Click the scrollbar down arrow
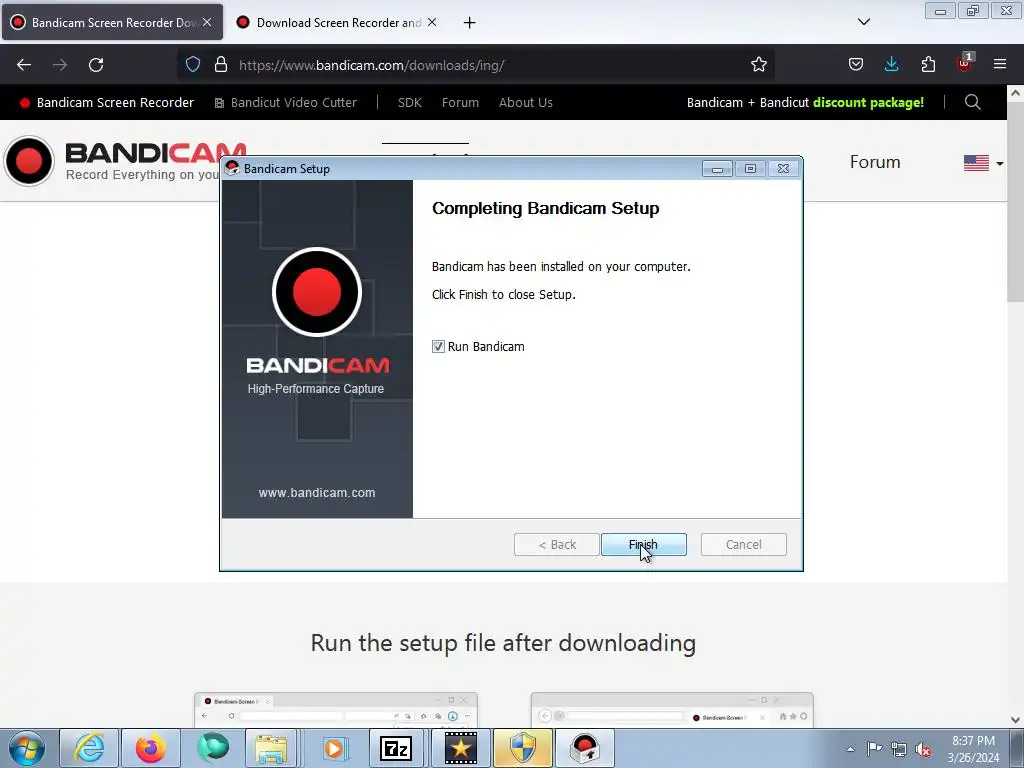Screen dimensions: 1024x768 pos(1016,720)
